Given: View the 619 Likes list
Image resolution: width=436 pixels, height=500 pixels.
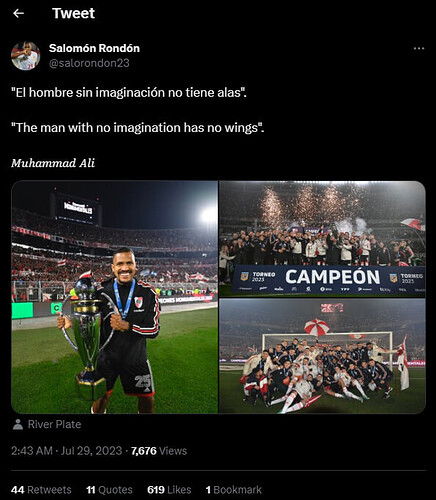Looking at the screenshot, I should tap(169, 490).
